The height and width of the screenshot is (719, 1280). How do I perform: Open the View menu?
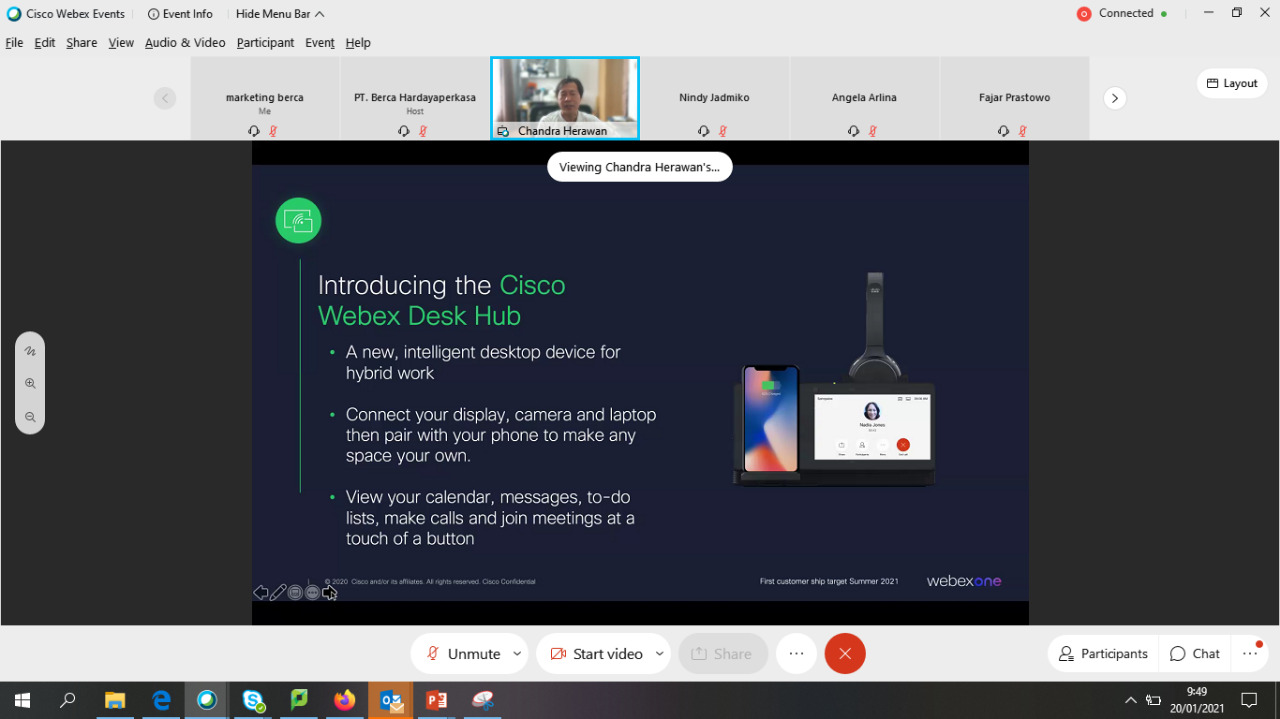[x=121, y=43]
